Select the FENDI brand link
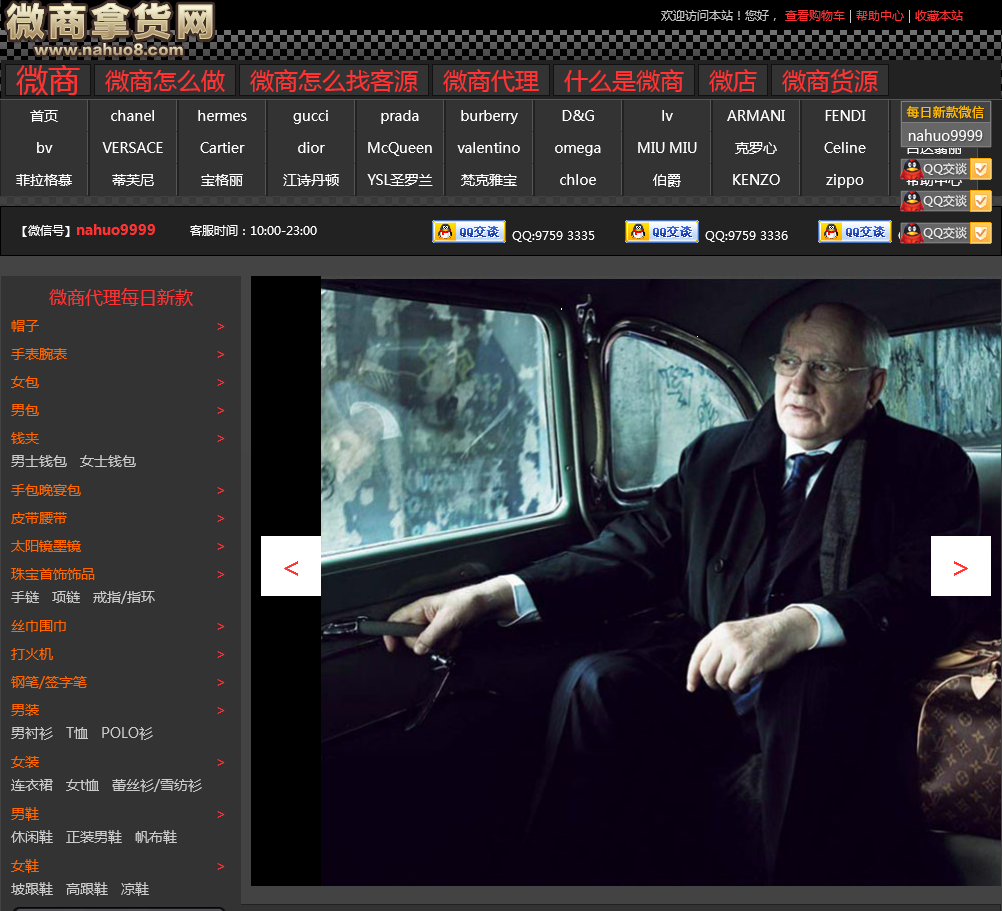The height and width of the screenshot is (911, 1002). 845,116
